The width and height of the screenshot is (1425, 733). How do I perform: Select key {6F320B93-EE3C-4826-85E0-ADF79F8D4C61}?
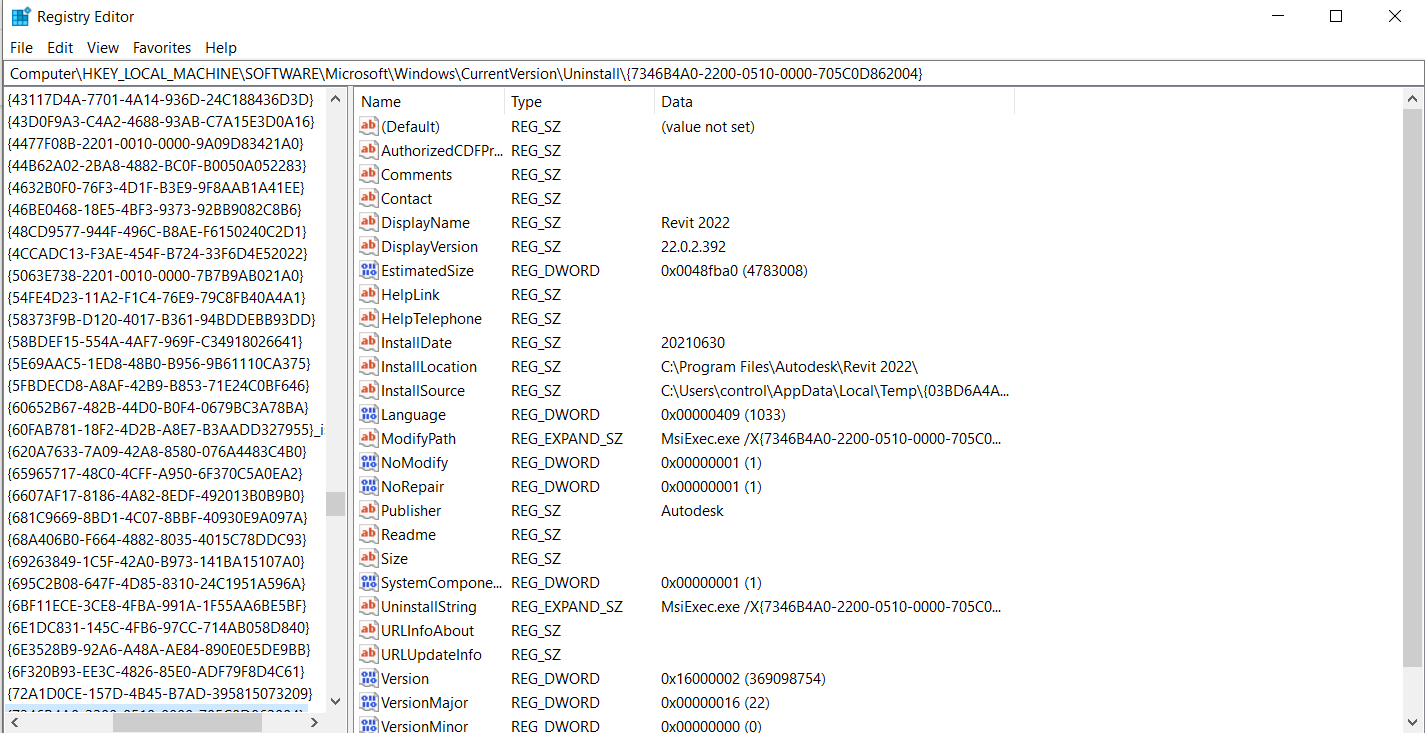click(155, 672)
